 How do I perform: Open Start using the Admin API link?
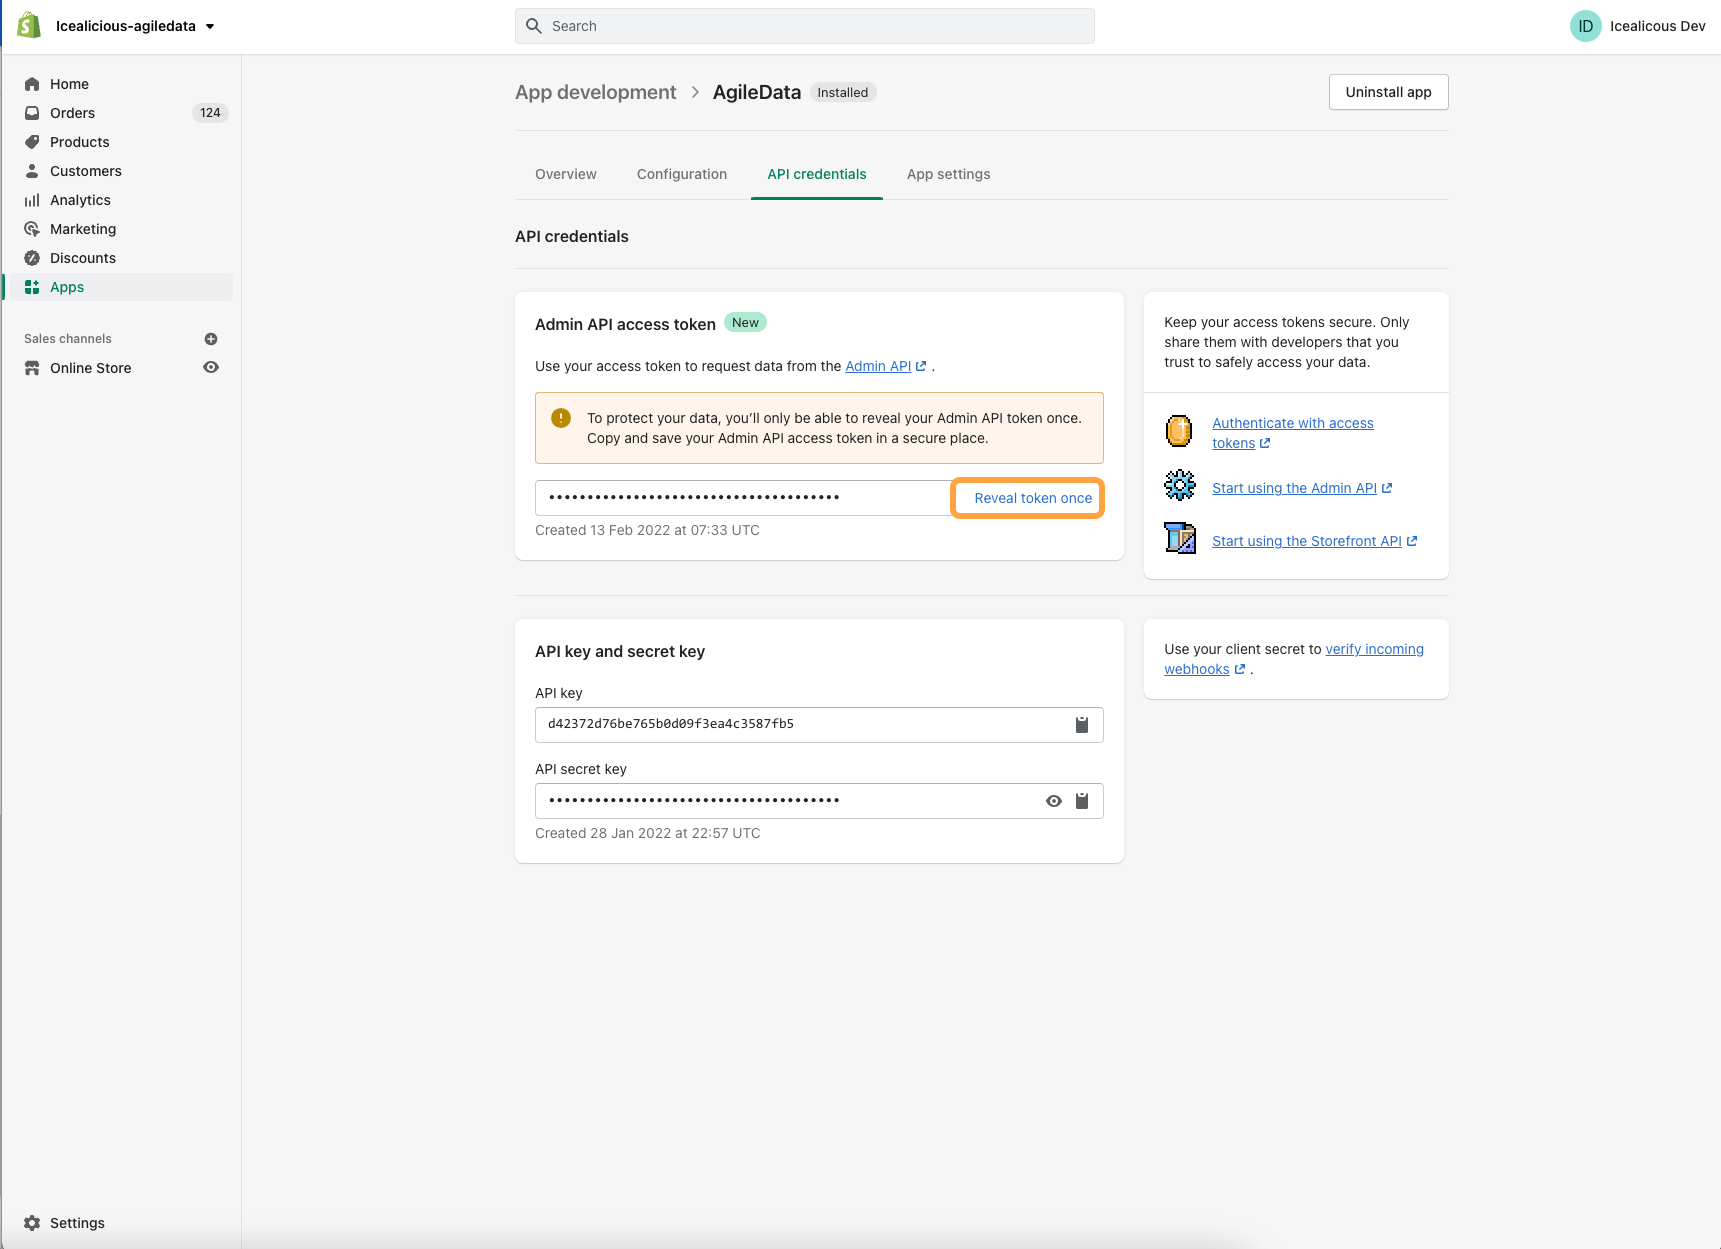click(x=1302, y=488)
